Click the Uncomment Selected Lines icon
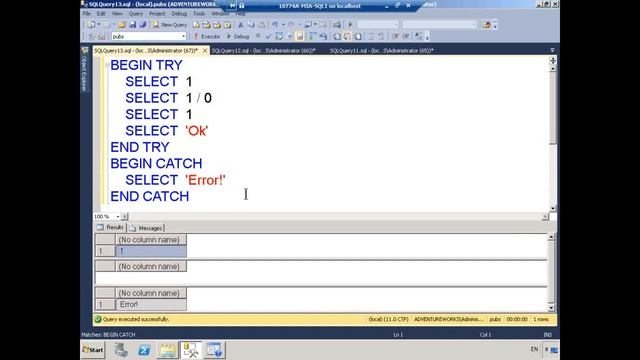640x360 pixels. pyautogui.click(x=381, y=36)
